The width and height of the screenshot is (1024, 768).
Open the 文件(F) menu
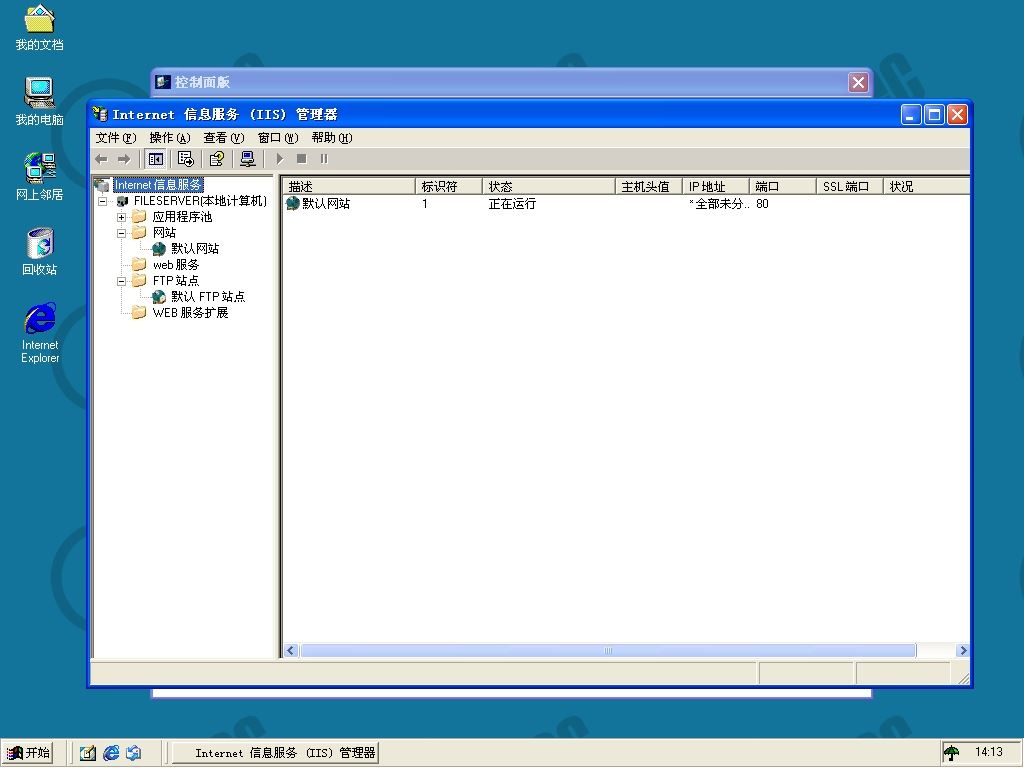pyautogui.click(x=116, y=138)
